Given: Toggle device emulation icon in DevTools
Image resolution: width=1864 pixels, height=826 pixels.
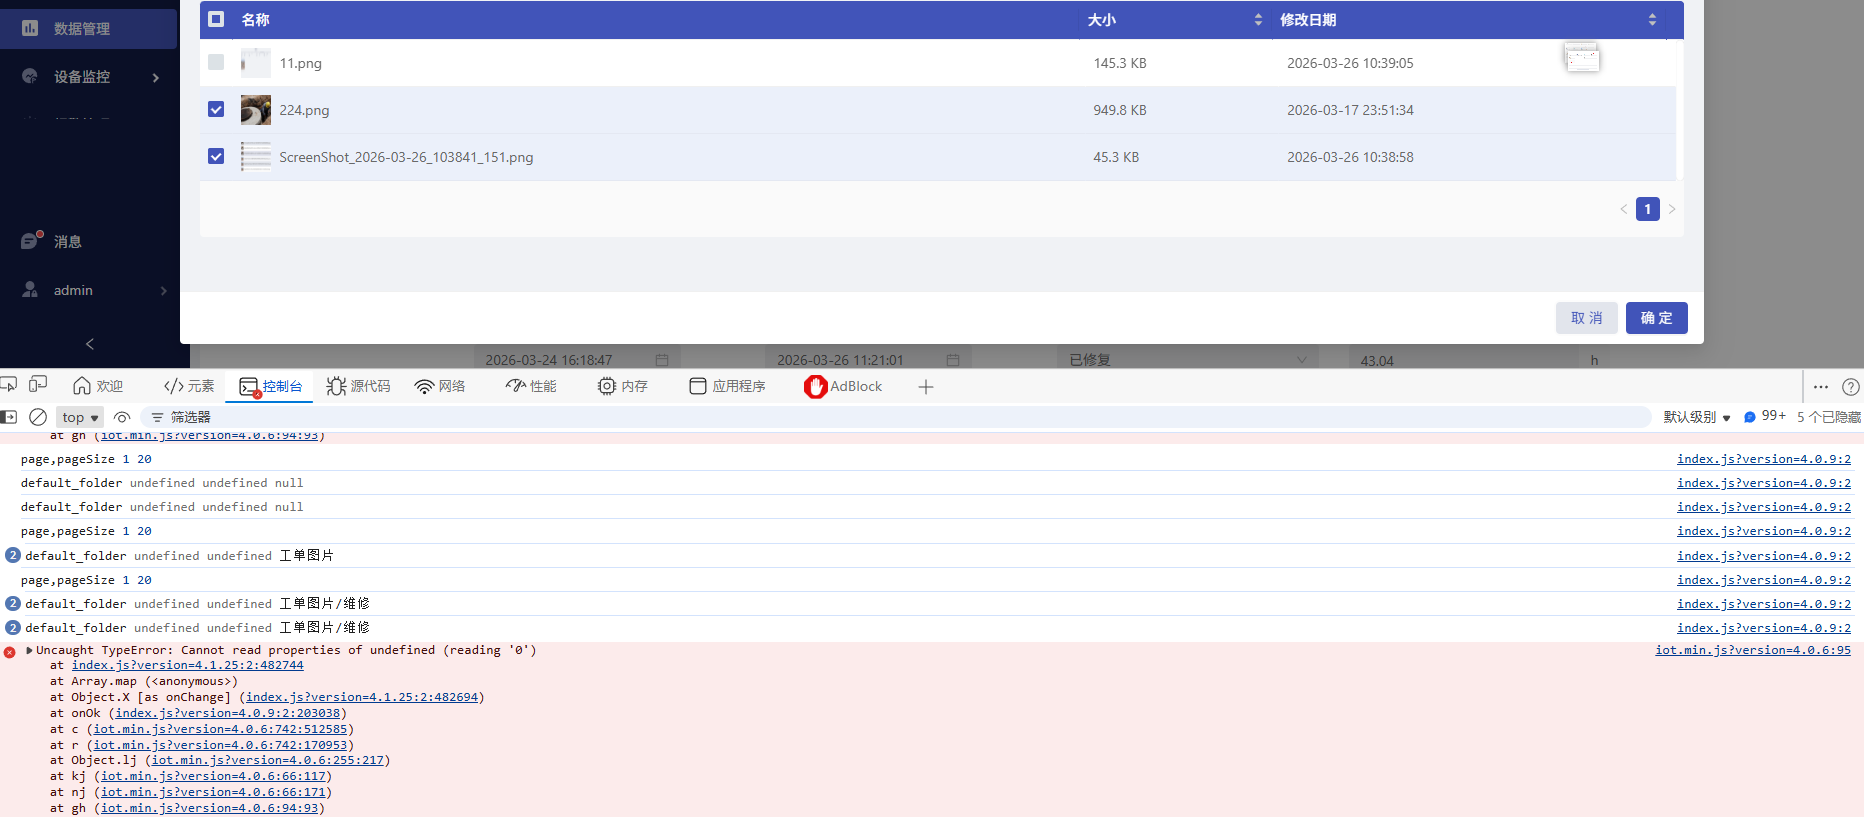Looking at the screenshot, I should (38, 385).
